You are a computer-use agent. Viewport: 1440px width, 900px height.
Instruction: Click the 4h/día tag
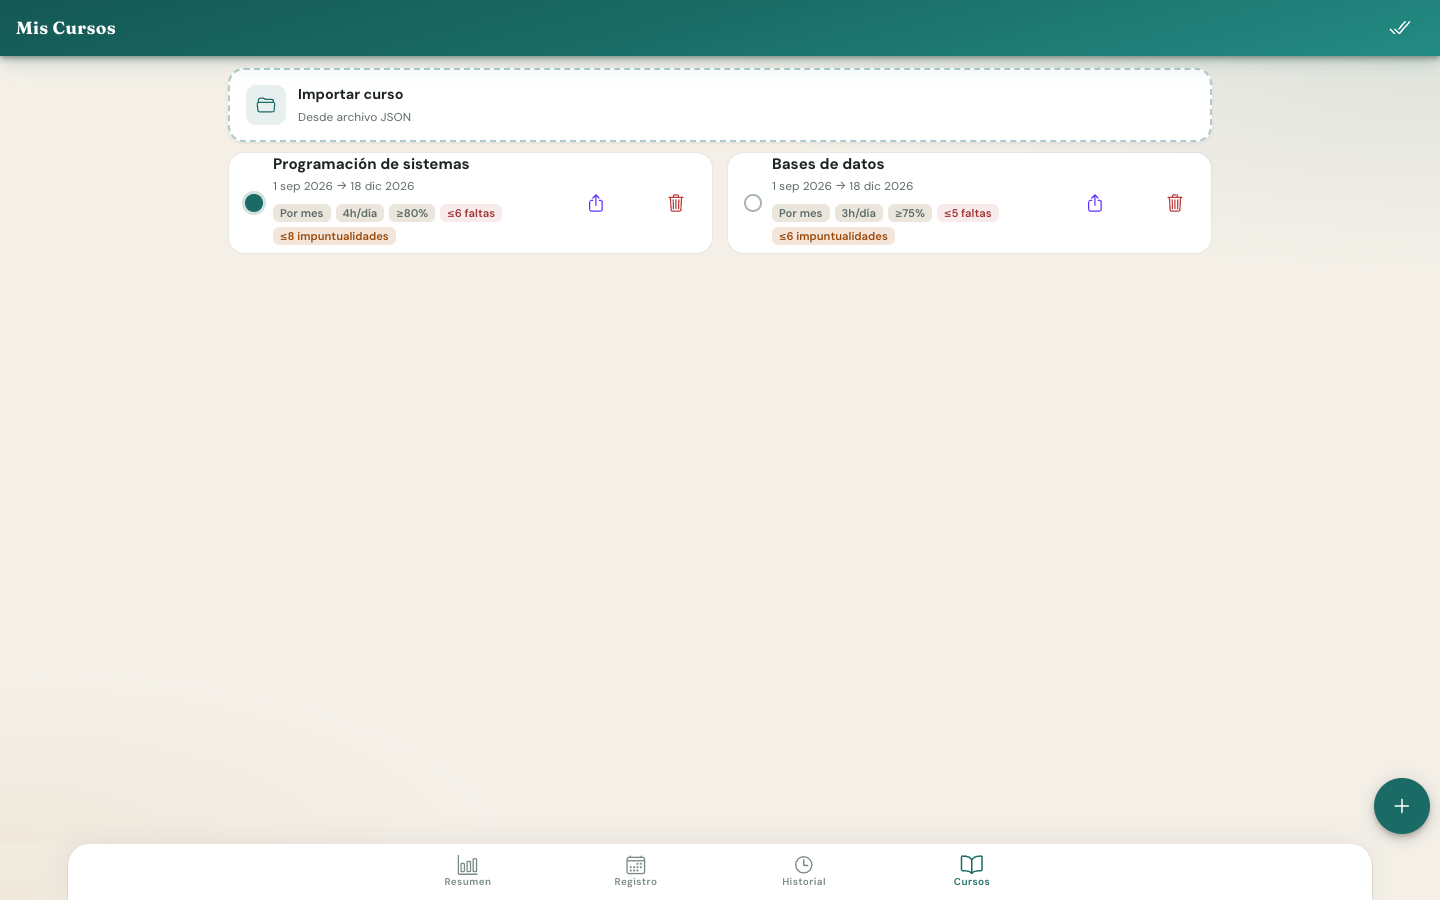(x=360, y=213)
